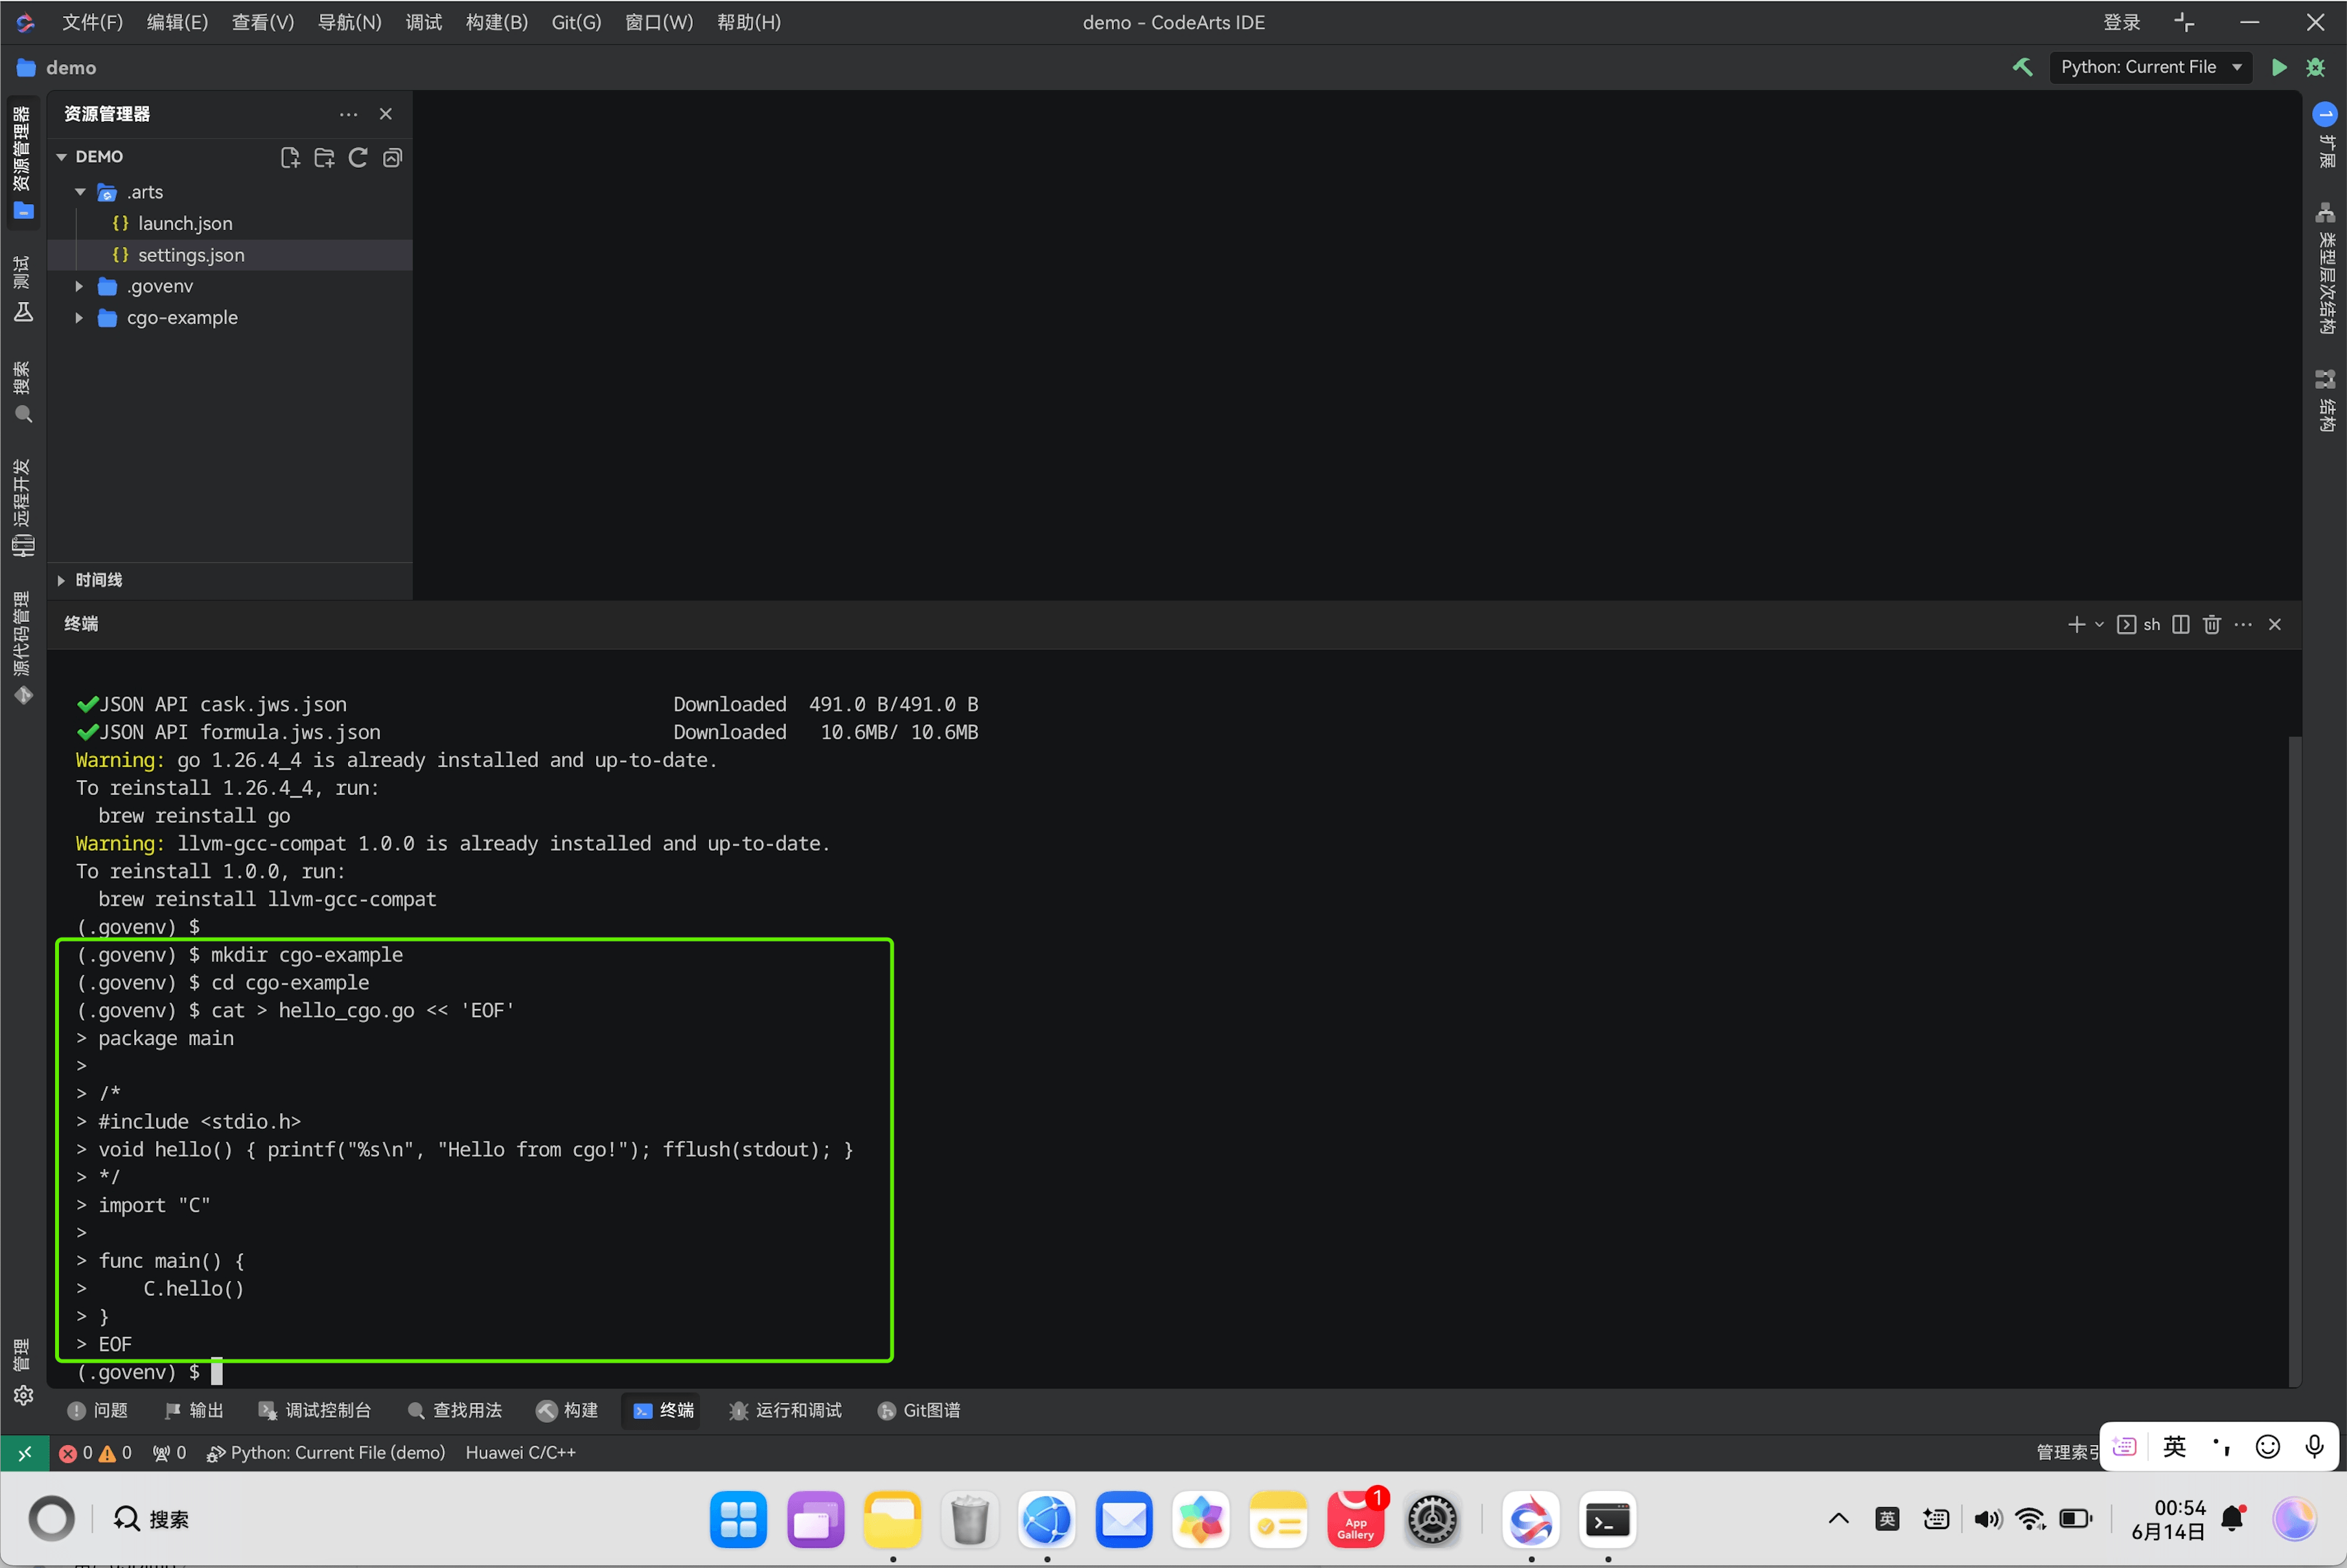Split the terminal panel
2347x1568 pixels.
tap(2181, 624)
